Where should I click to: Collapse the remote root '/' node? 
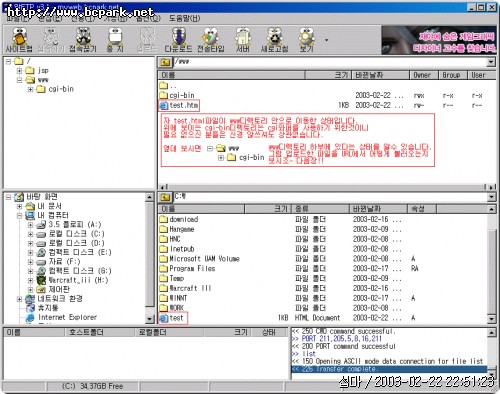[8, 61]
